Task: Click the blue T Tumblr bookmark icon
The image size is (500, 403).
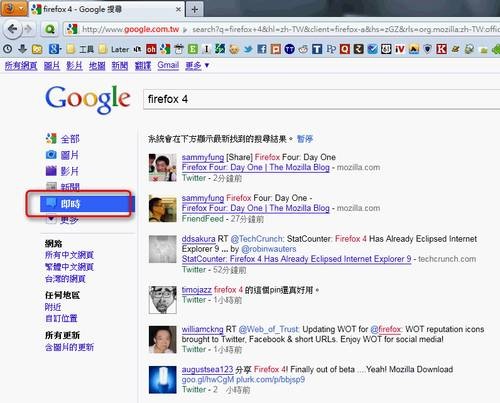Action: click(x=317, y=50)
